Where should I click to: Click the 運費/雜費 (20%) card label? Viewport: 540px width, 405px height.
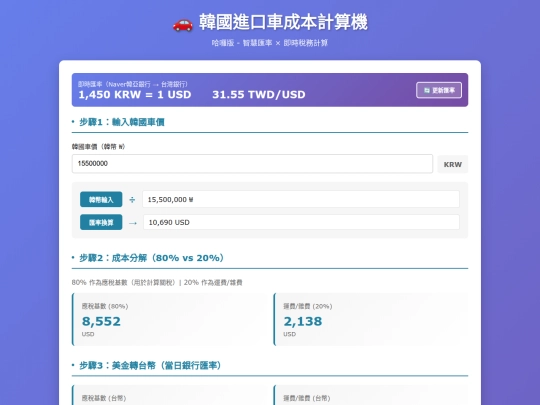pos(308,306)
